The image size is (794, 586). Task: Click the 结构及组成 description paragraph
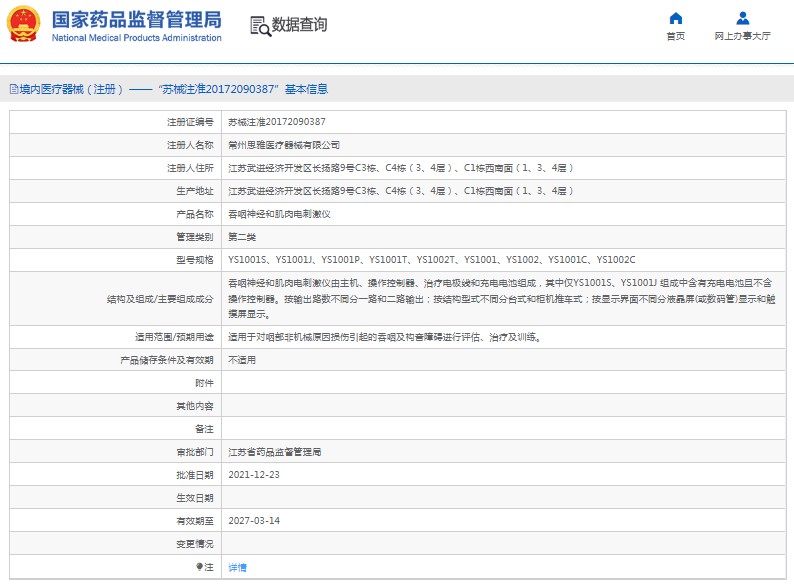tap(501, 298)
